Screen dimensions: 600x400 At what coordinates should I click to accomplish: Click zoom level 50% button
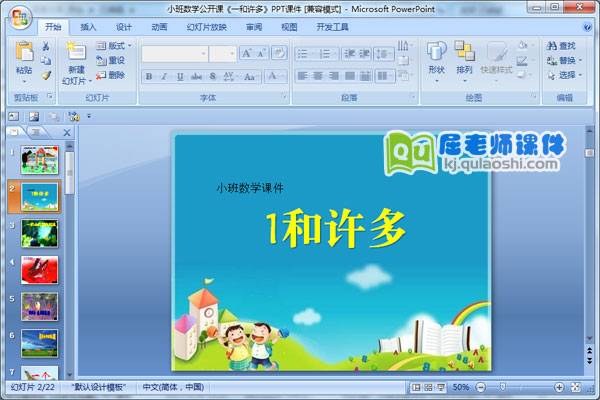click(x=461, y=387)
